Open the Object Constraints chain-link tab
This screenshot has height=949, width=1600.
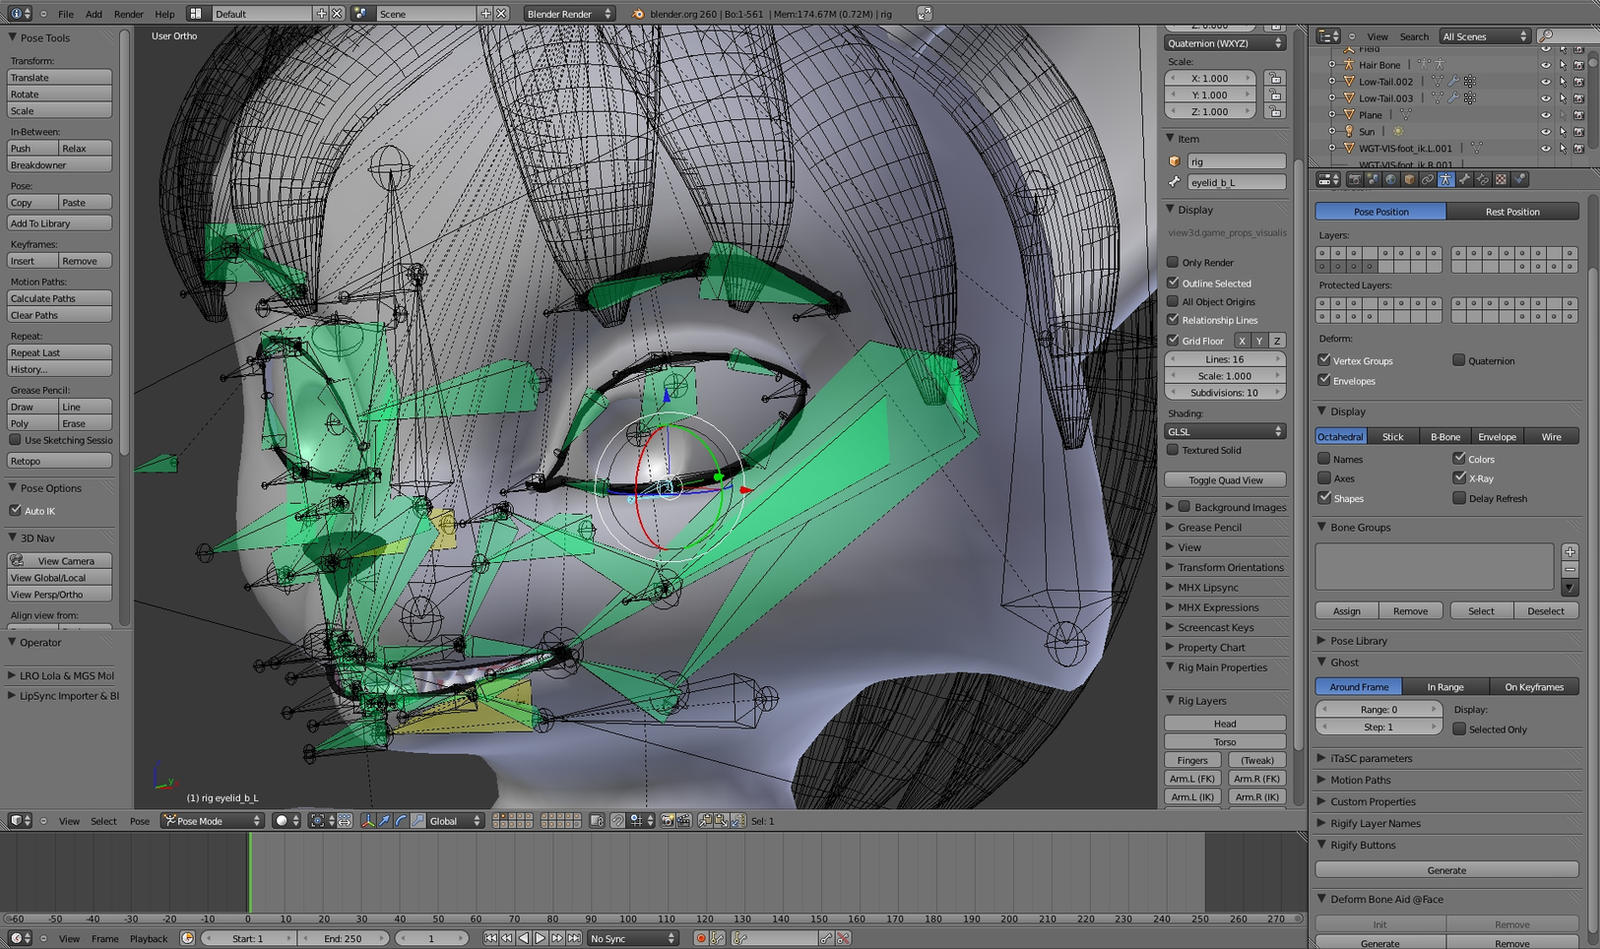click(x=1427, y=180)
